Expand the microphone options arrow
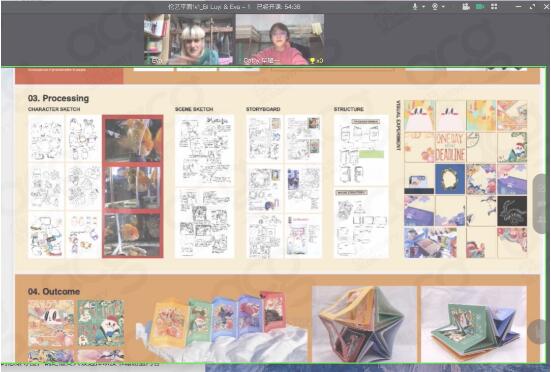Screen dimensions: 551x372 click(x=423, y=7)
